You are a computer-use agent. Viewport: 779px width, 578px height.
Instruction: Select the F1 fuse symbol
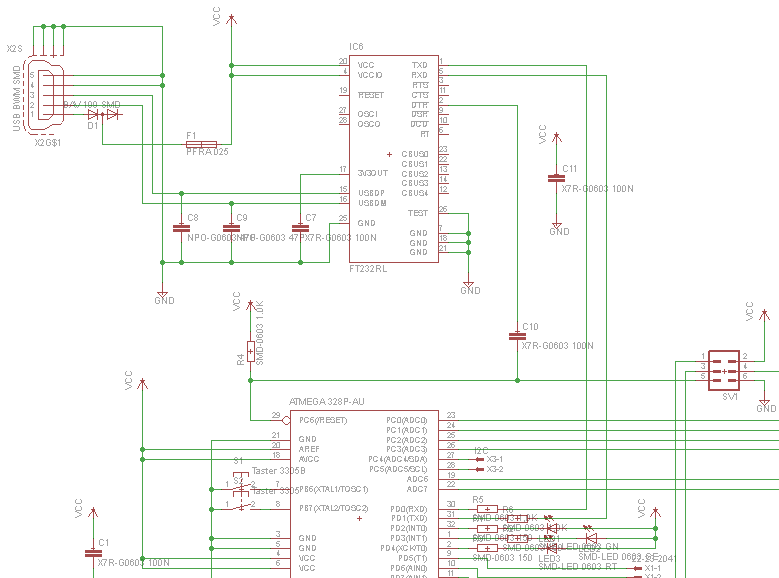(201, 145)
